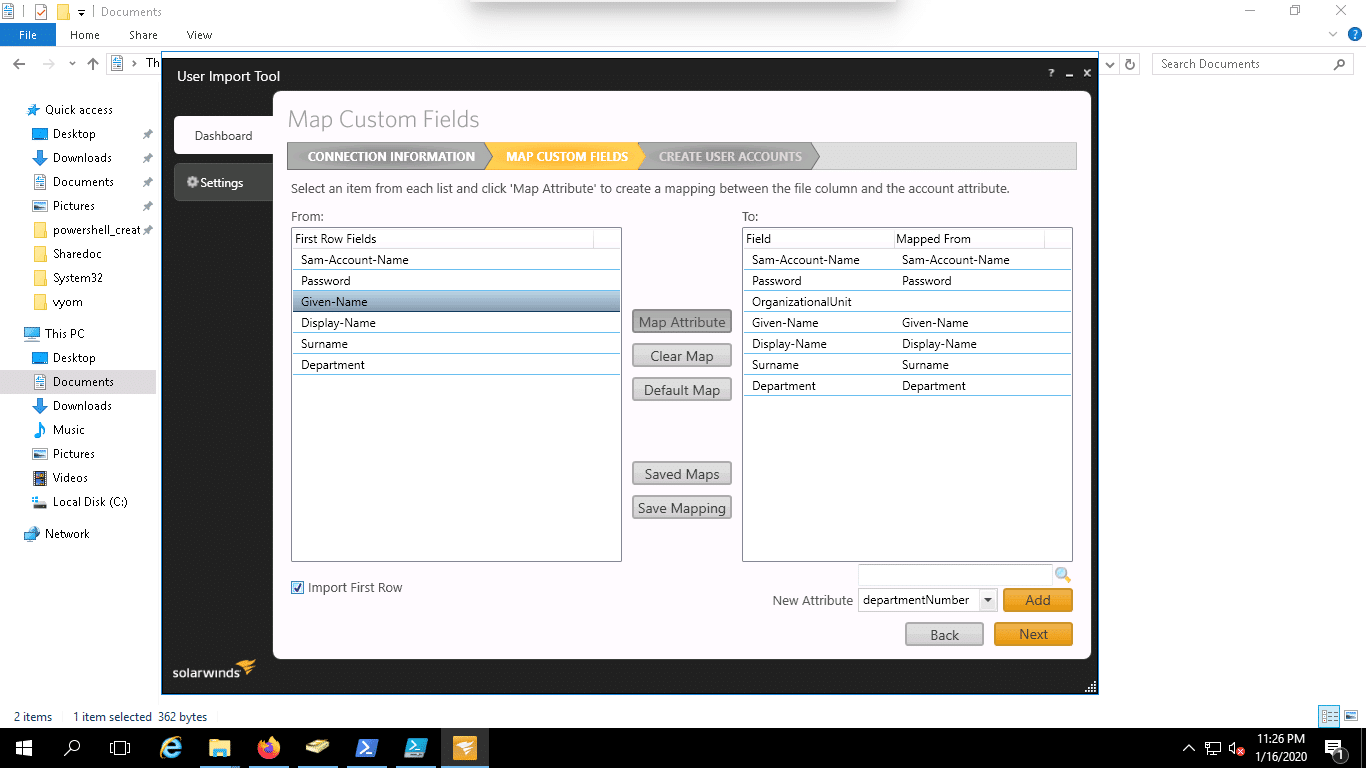Launch Internet Explorer from taskbar
1366x768 pixels.
point(171,748)
